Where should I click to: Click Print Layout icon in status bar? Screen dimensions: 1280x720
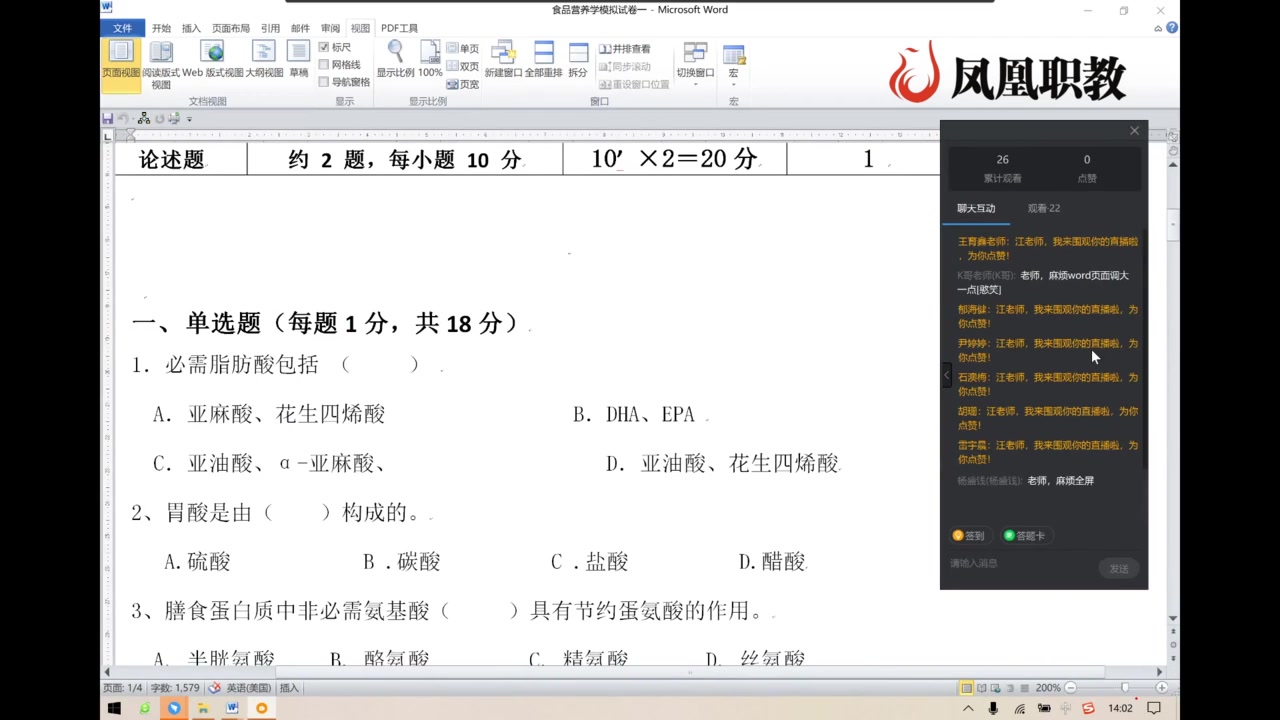[x=966, y=688]
